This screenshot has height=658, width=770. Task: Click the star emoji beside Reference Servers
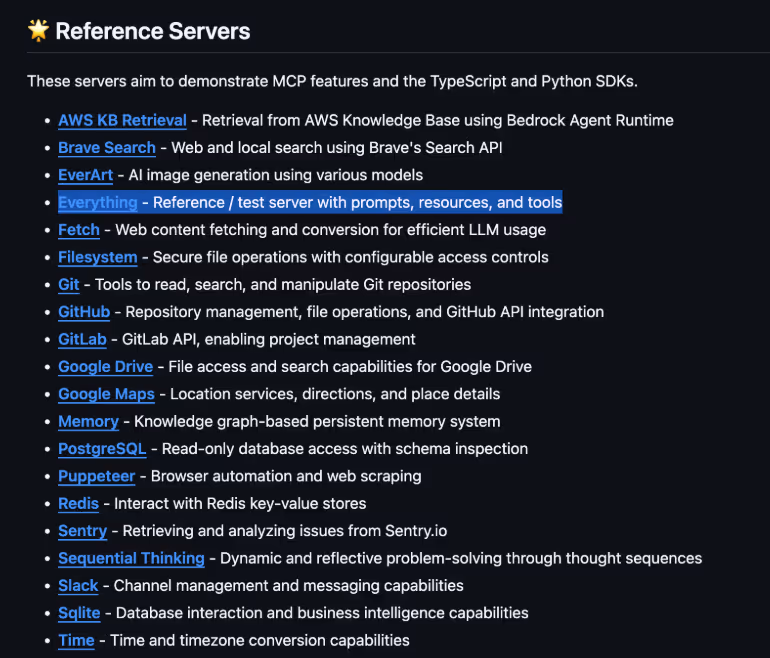(x=38, y=30)
